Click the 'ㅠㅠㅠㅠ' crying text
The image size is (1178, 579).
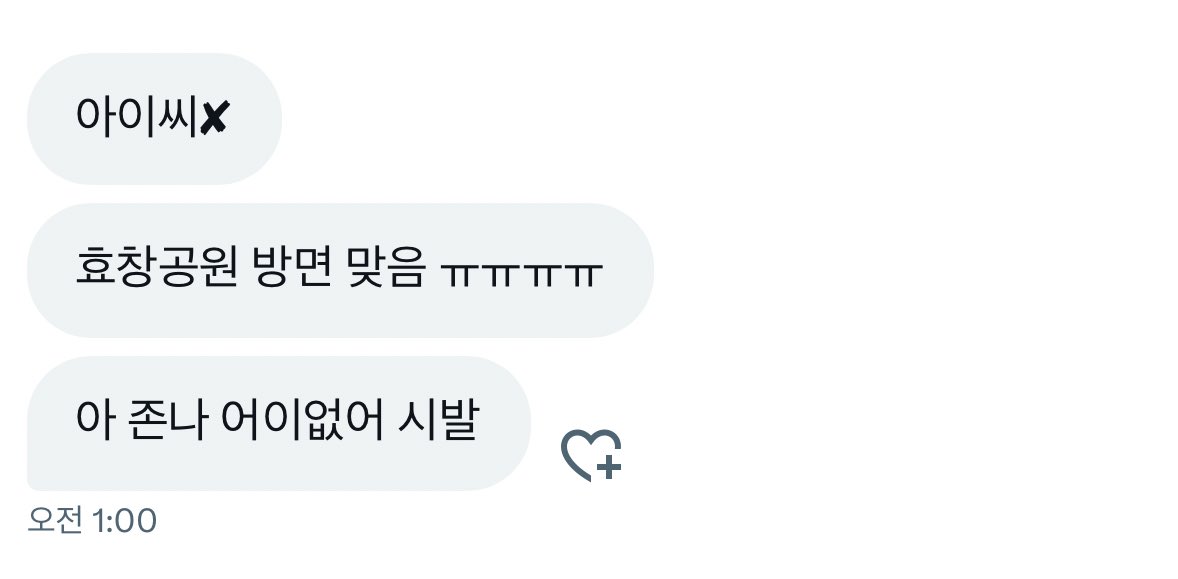(x=523, y=274)
